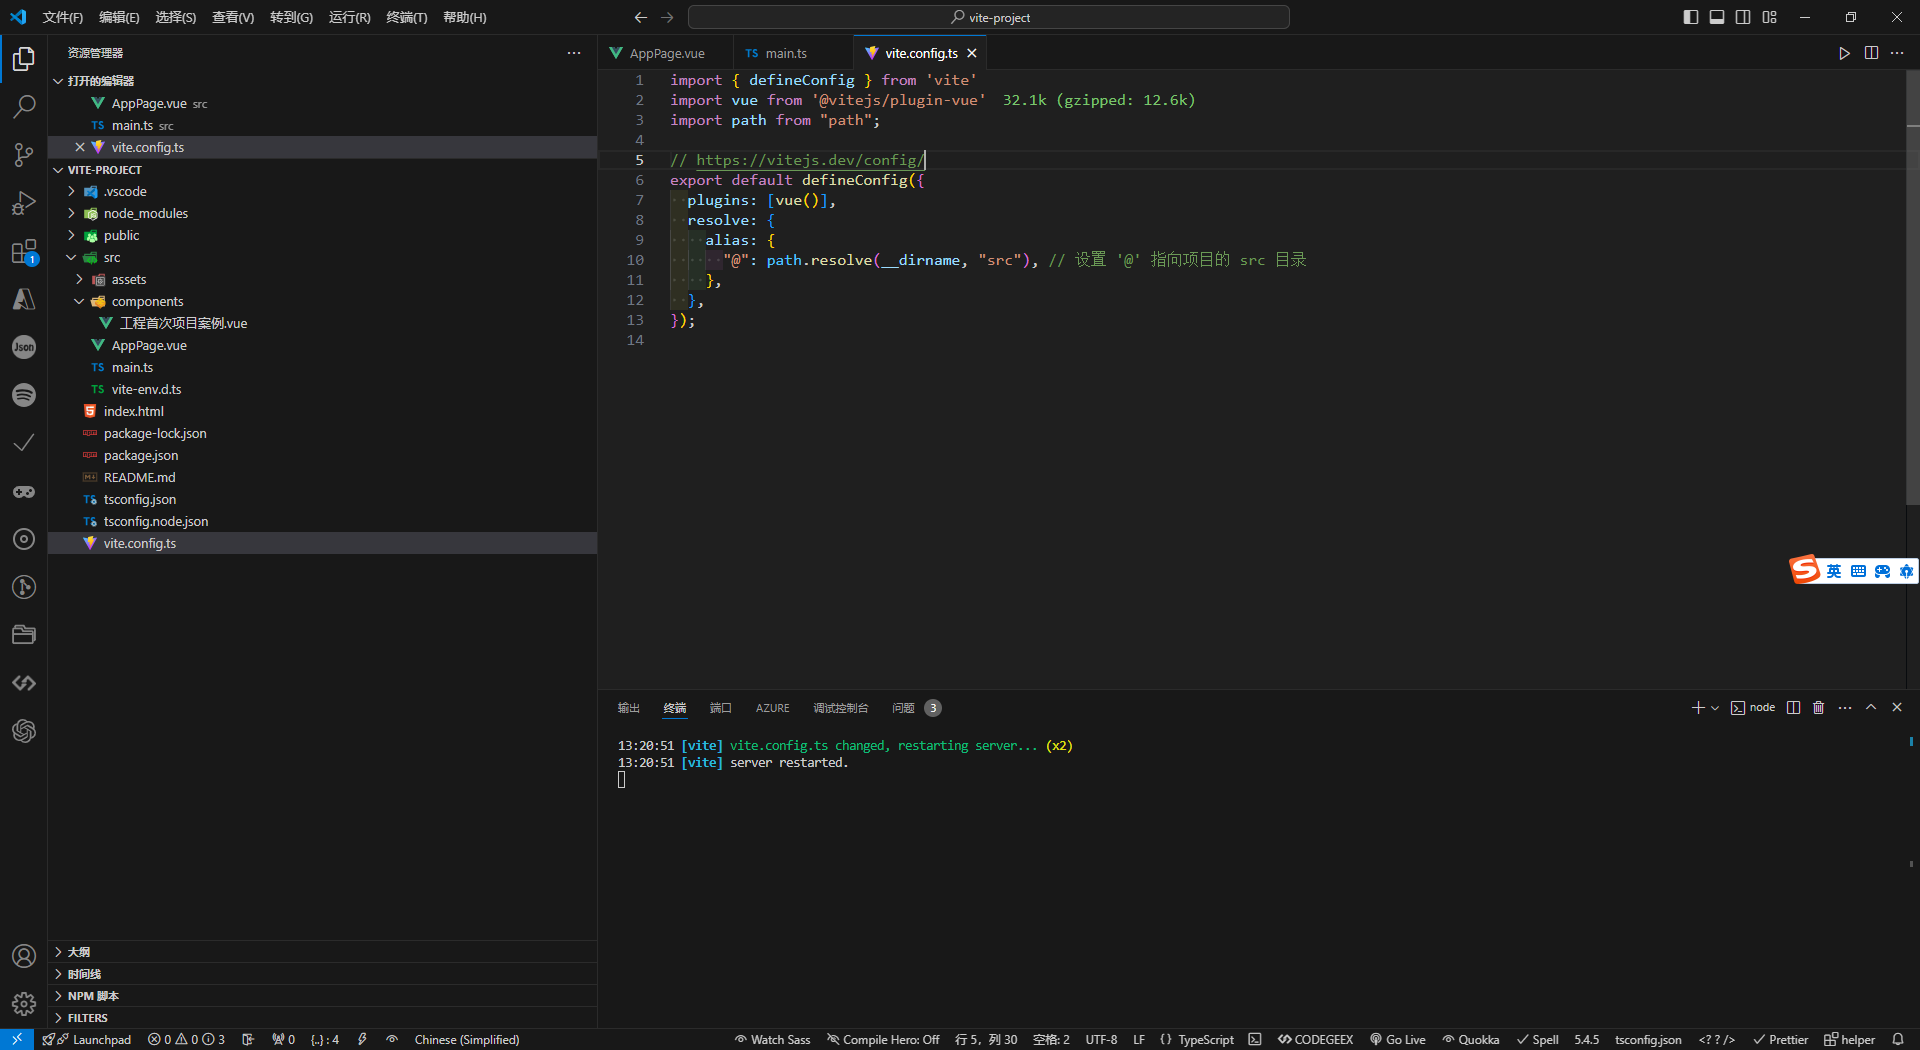Image resolution: width=1920 pixels, height=1050 pixels.
Task: Expand the node_modules folder
Action: (x=71, y=213)
